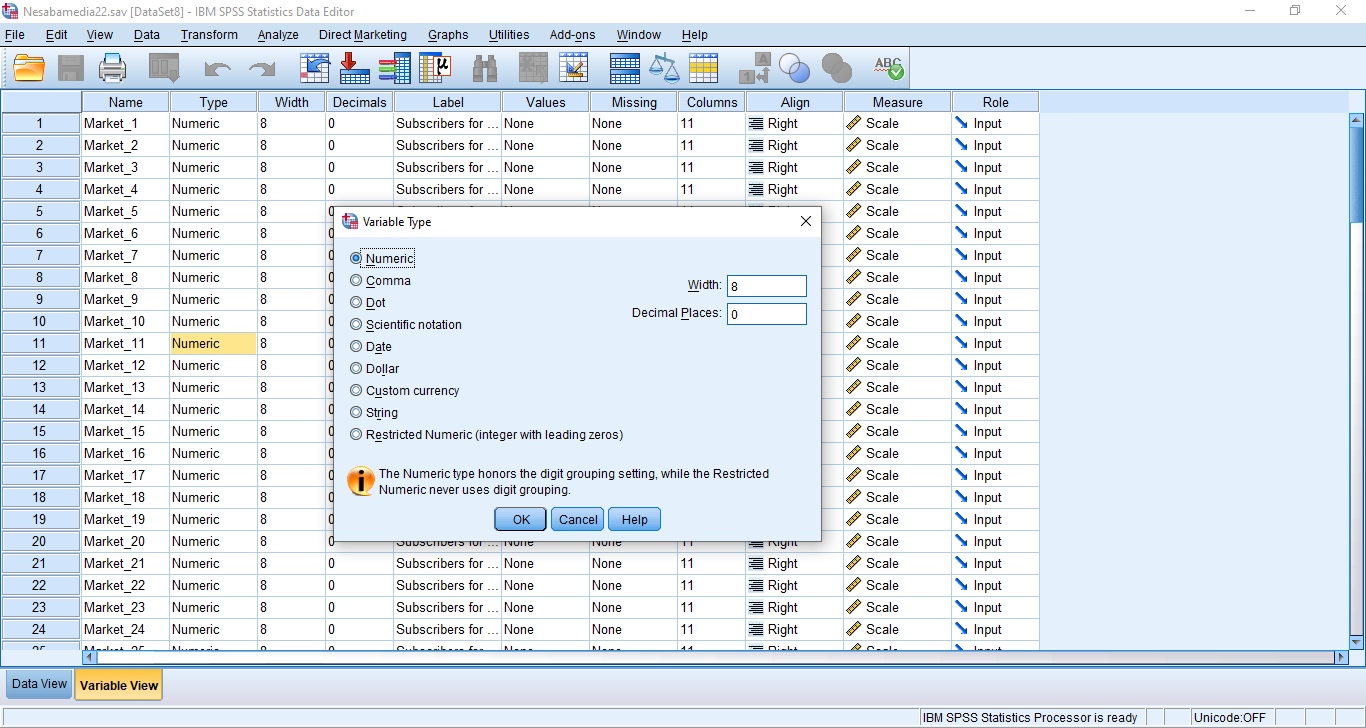Image resolution: width=1366 pixels, height=728 pixels.
Task: Click into the Decimal Places field
Action: pos(766,314)
